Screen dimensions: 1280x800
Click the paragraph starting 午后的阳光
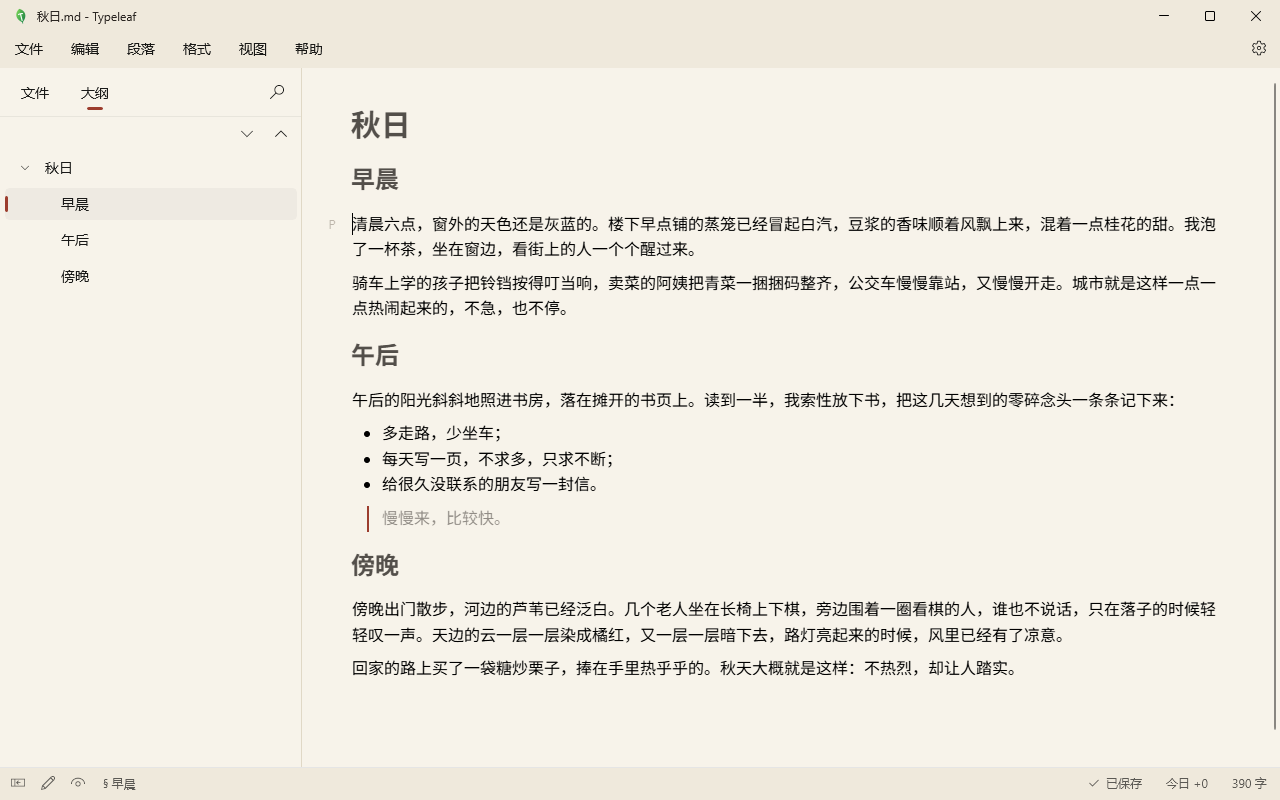pos(765,400)
